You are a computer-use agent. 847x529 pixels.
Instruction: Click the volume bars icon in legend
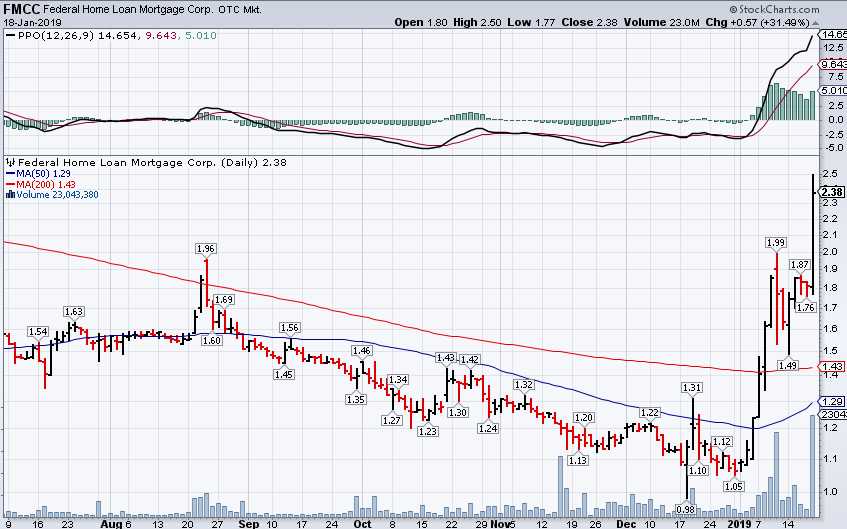[x=10, y=195]
